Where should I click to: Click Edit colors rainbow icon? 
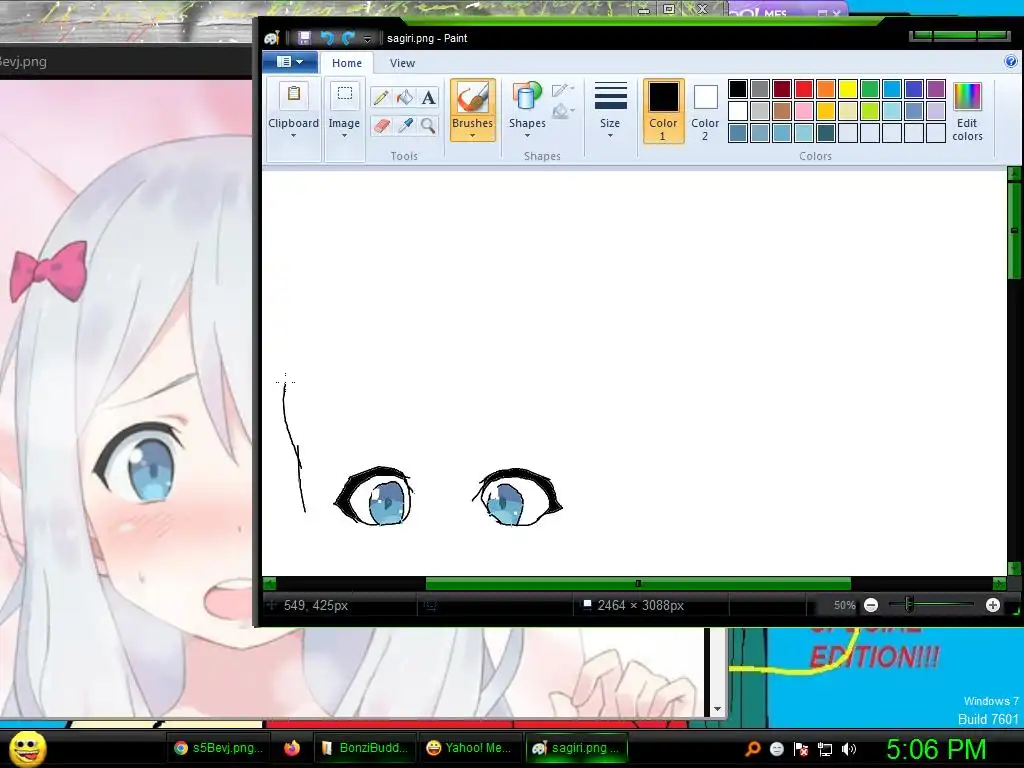click(967, 97)
